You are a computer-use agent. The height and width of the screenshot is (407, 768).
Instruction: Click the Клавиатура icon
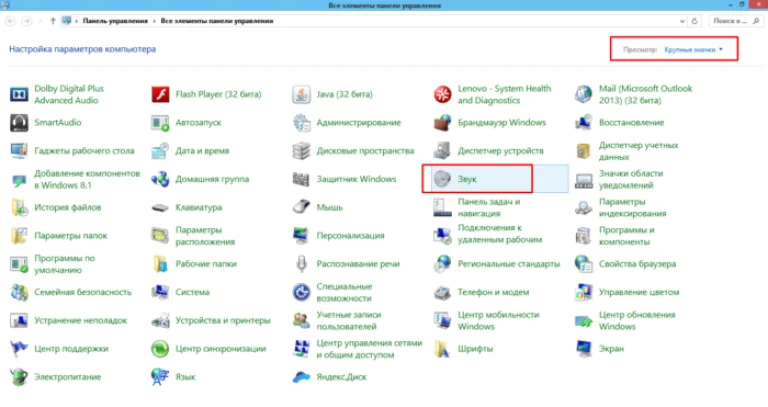coord(160,208)
